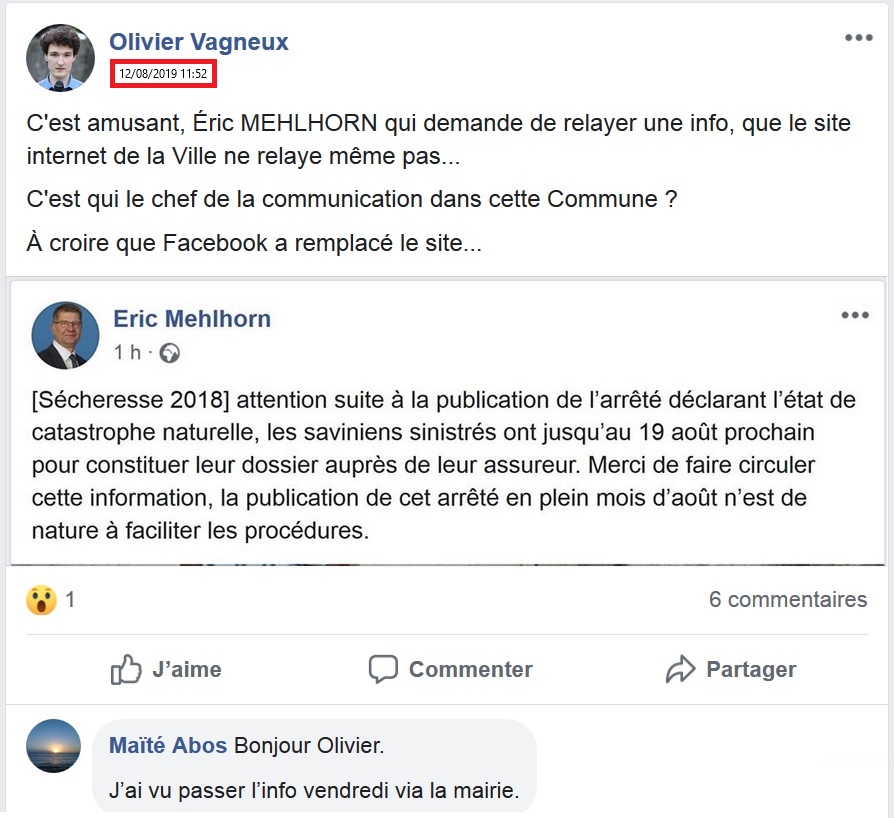The height and width of the screenshot is (818, 894).
Task: Click the Commenter speech bubble icon
Action: (384, 669)
